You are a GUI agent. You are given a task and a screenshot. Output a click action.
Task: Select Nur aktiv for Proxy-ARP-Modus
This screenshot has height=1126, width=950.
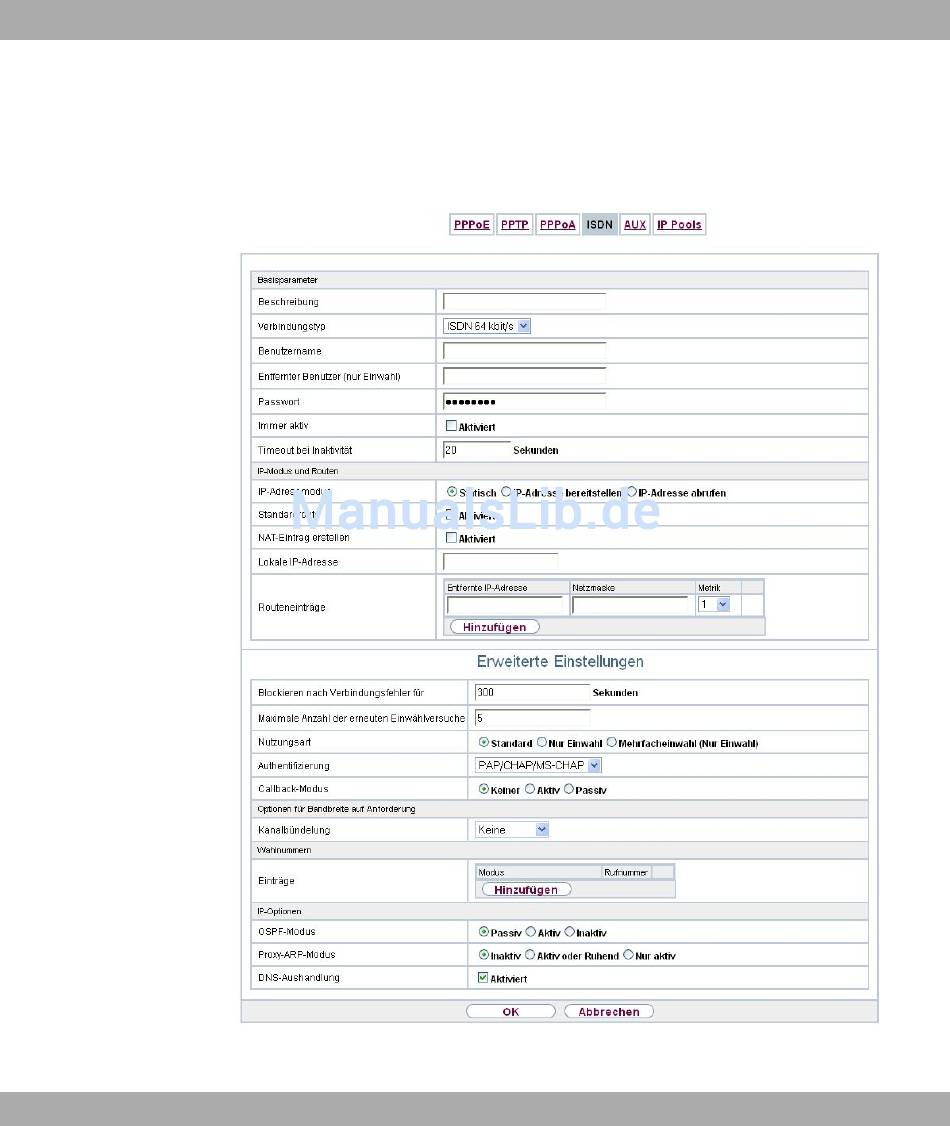tap(628, 954)
